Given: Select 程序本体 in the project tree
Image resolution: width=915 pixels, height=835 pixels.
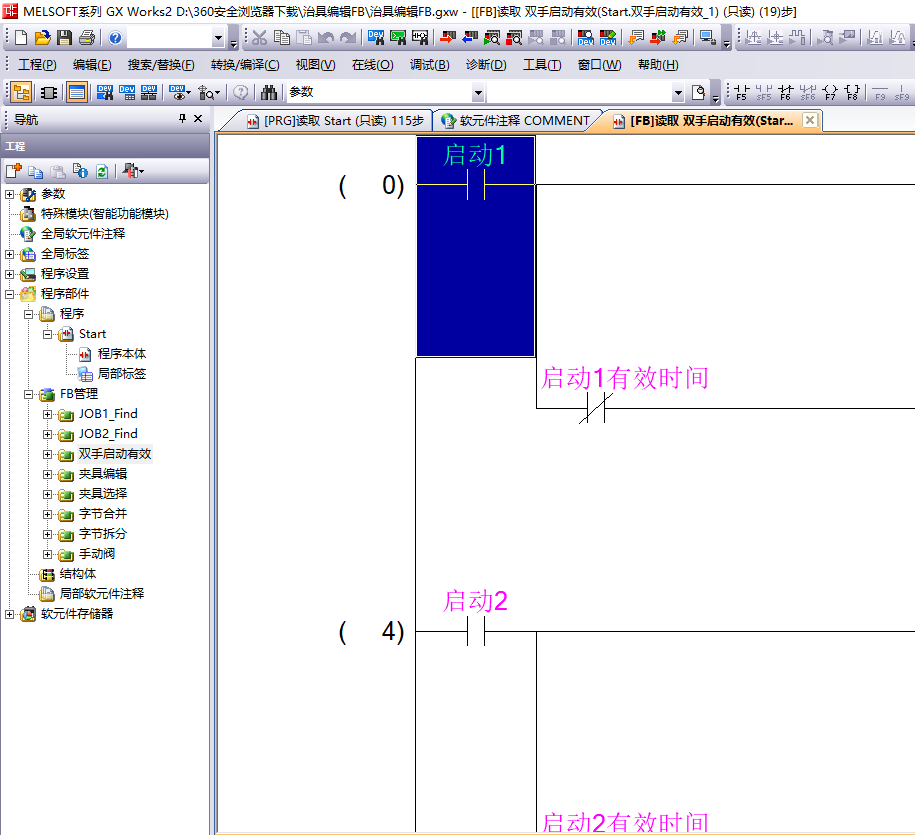Looking at the screenshot, I should coord(121,354).
